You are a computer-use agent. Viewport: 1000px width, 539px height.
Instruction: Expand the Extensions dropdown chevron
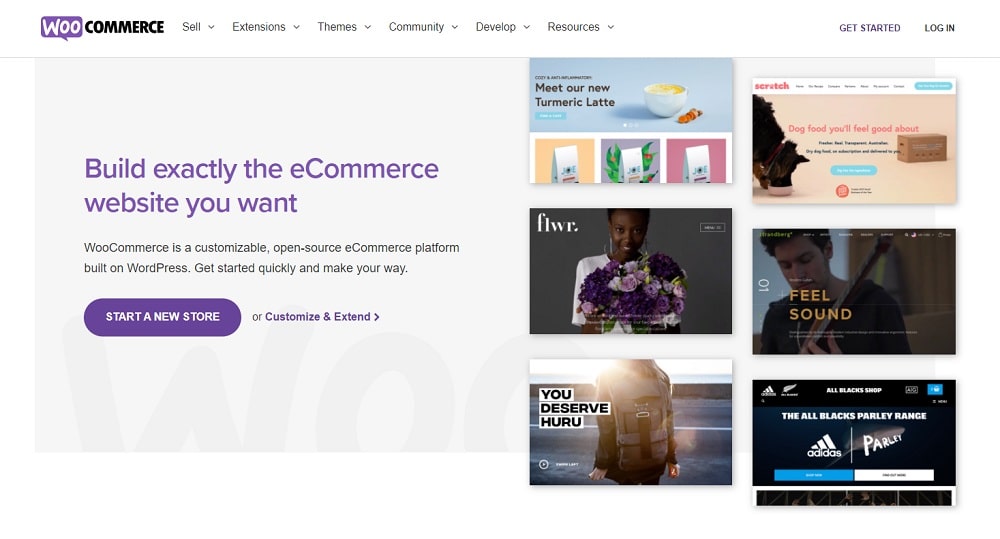(x=296, y=27)
